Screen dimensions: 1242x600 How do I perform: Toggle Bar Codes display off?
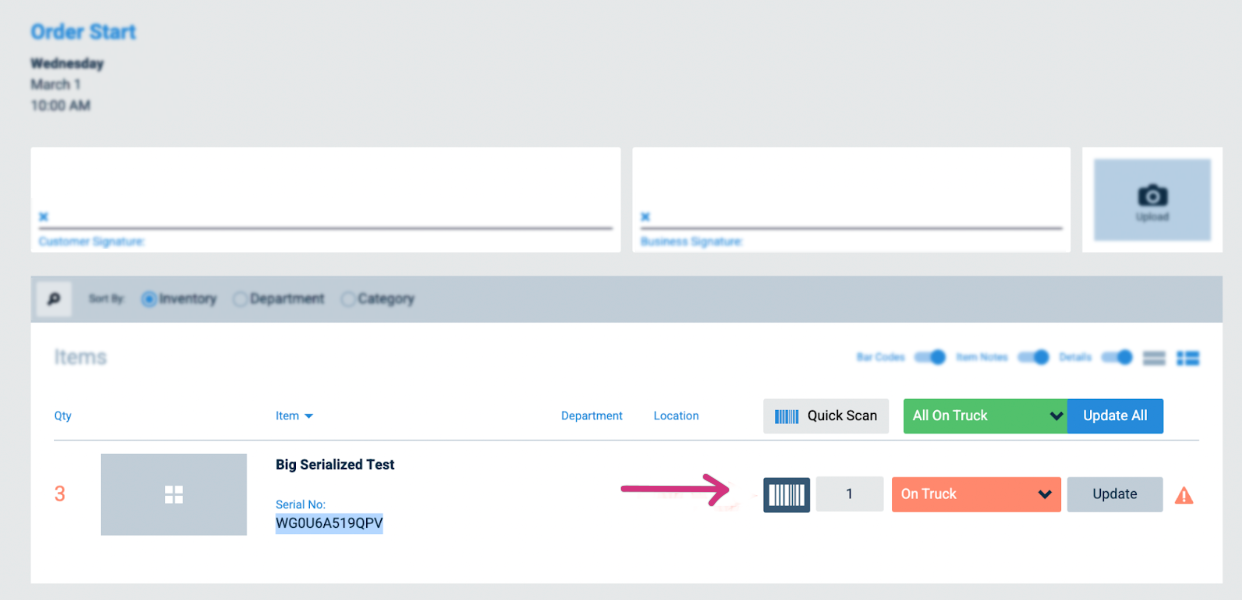click(x=929, y=357)
